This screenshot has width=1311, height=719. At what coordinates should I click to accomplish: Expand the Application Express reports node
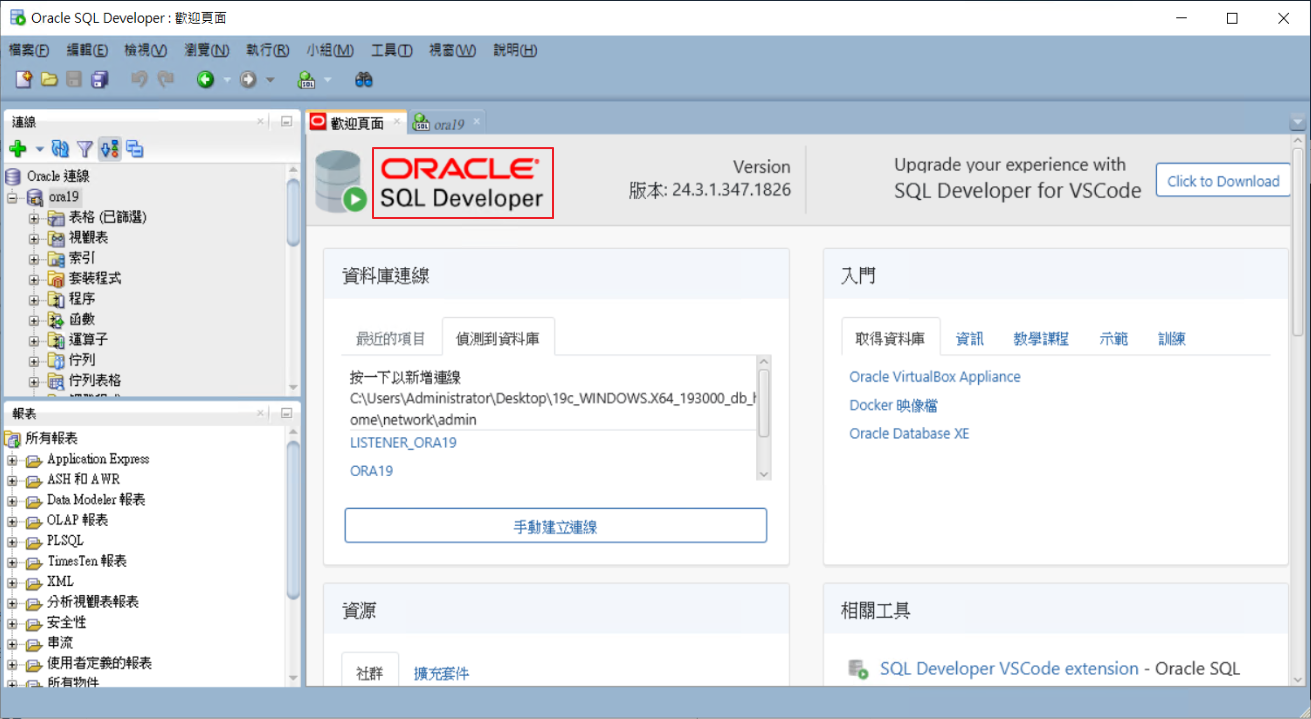pos(13,460)
